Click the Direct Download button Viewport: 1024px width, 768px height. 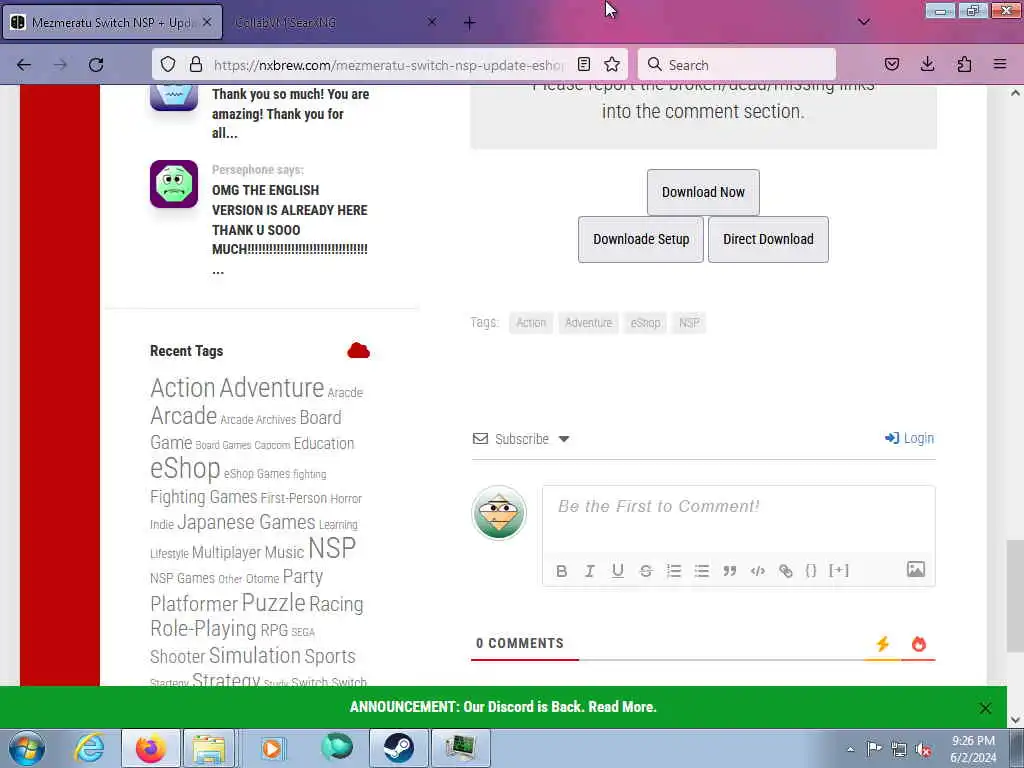click(768, 239)
